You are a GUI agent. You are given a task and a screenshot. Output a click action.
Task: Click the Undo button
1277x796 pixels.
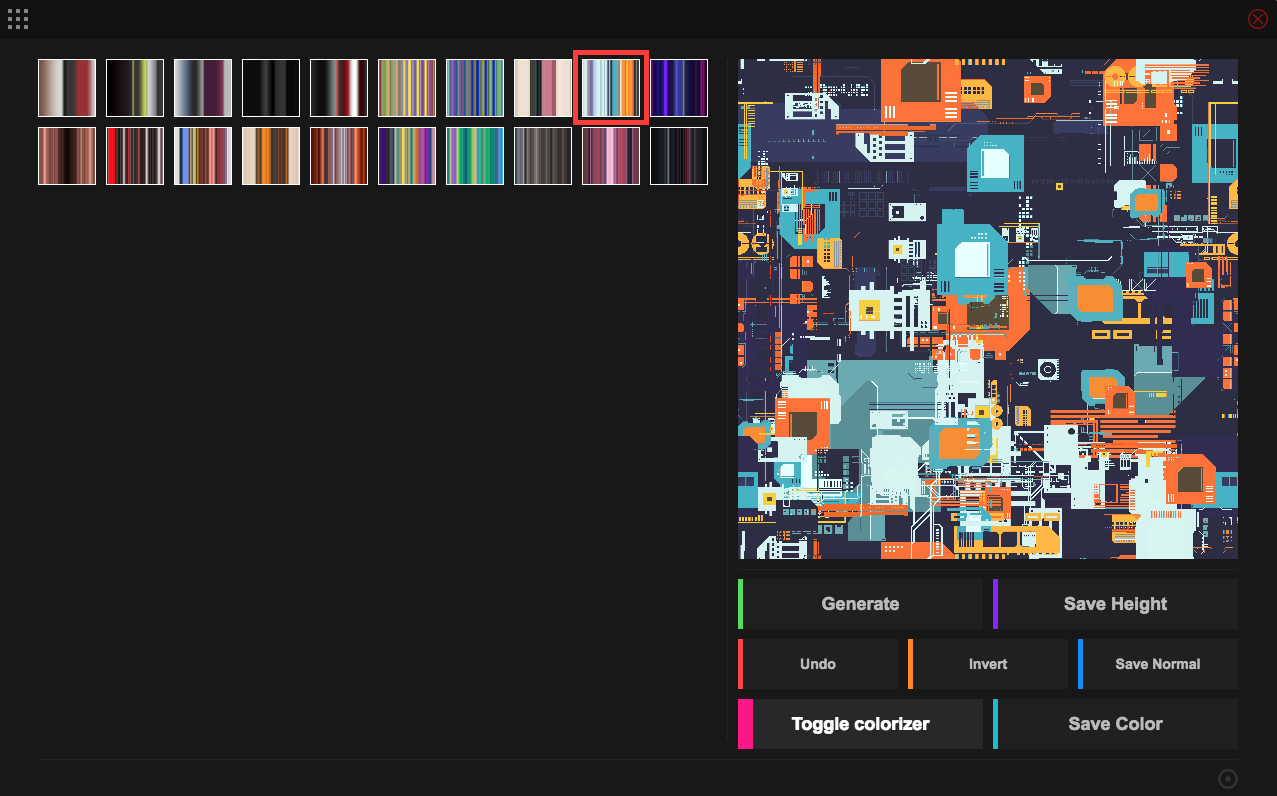pos(818,664)
